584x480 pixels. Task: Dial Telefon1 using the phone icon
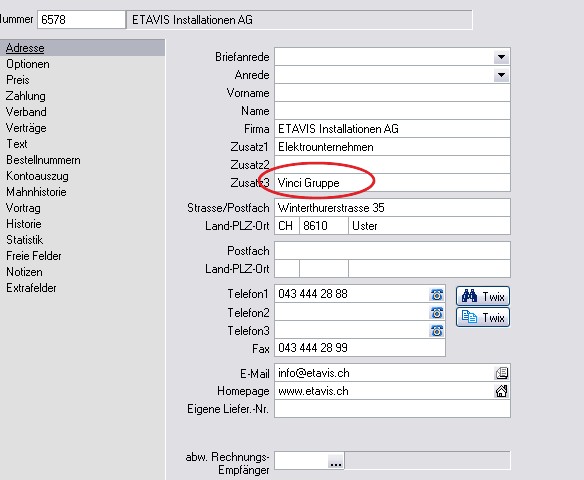click(x=437, y=294)
